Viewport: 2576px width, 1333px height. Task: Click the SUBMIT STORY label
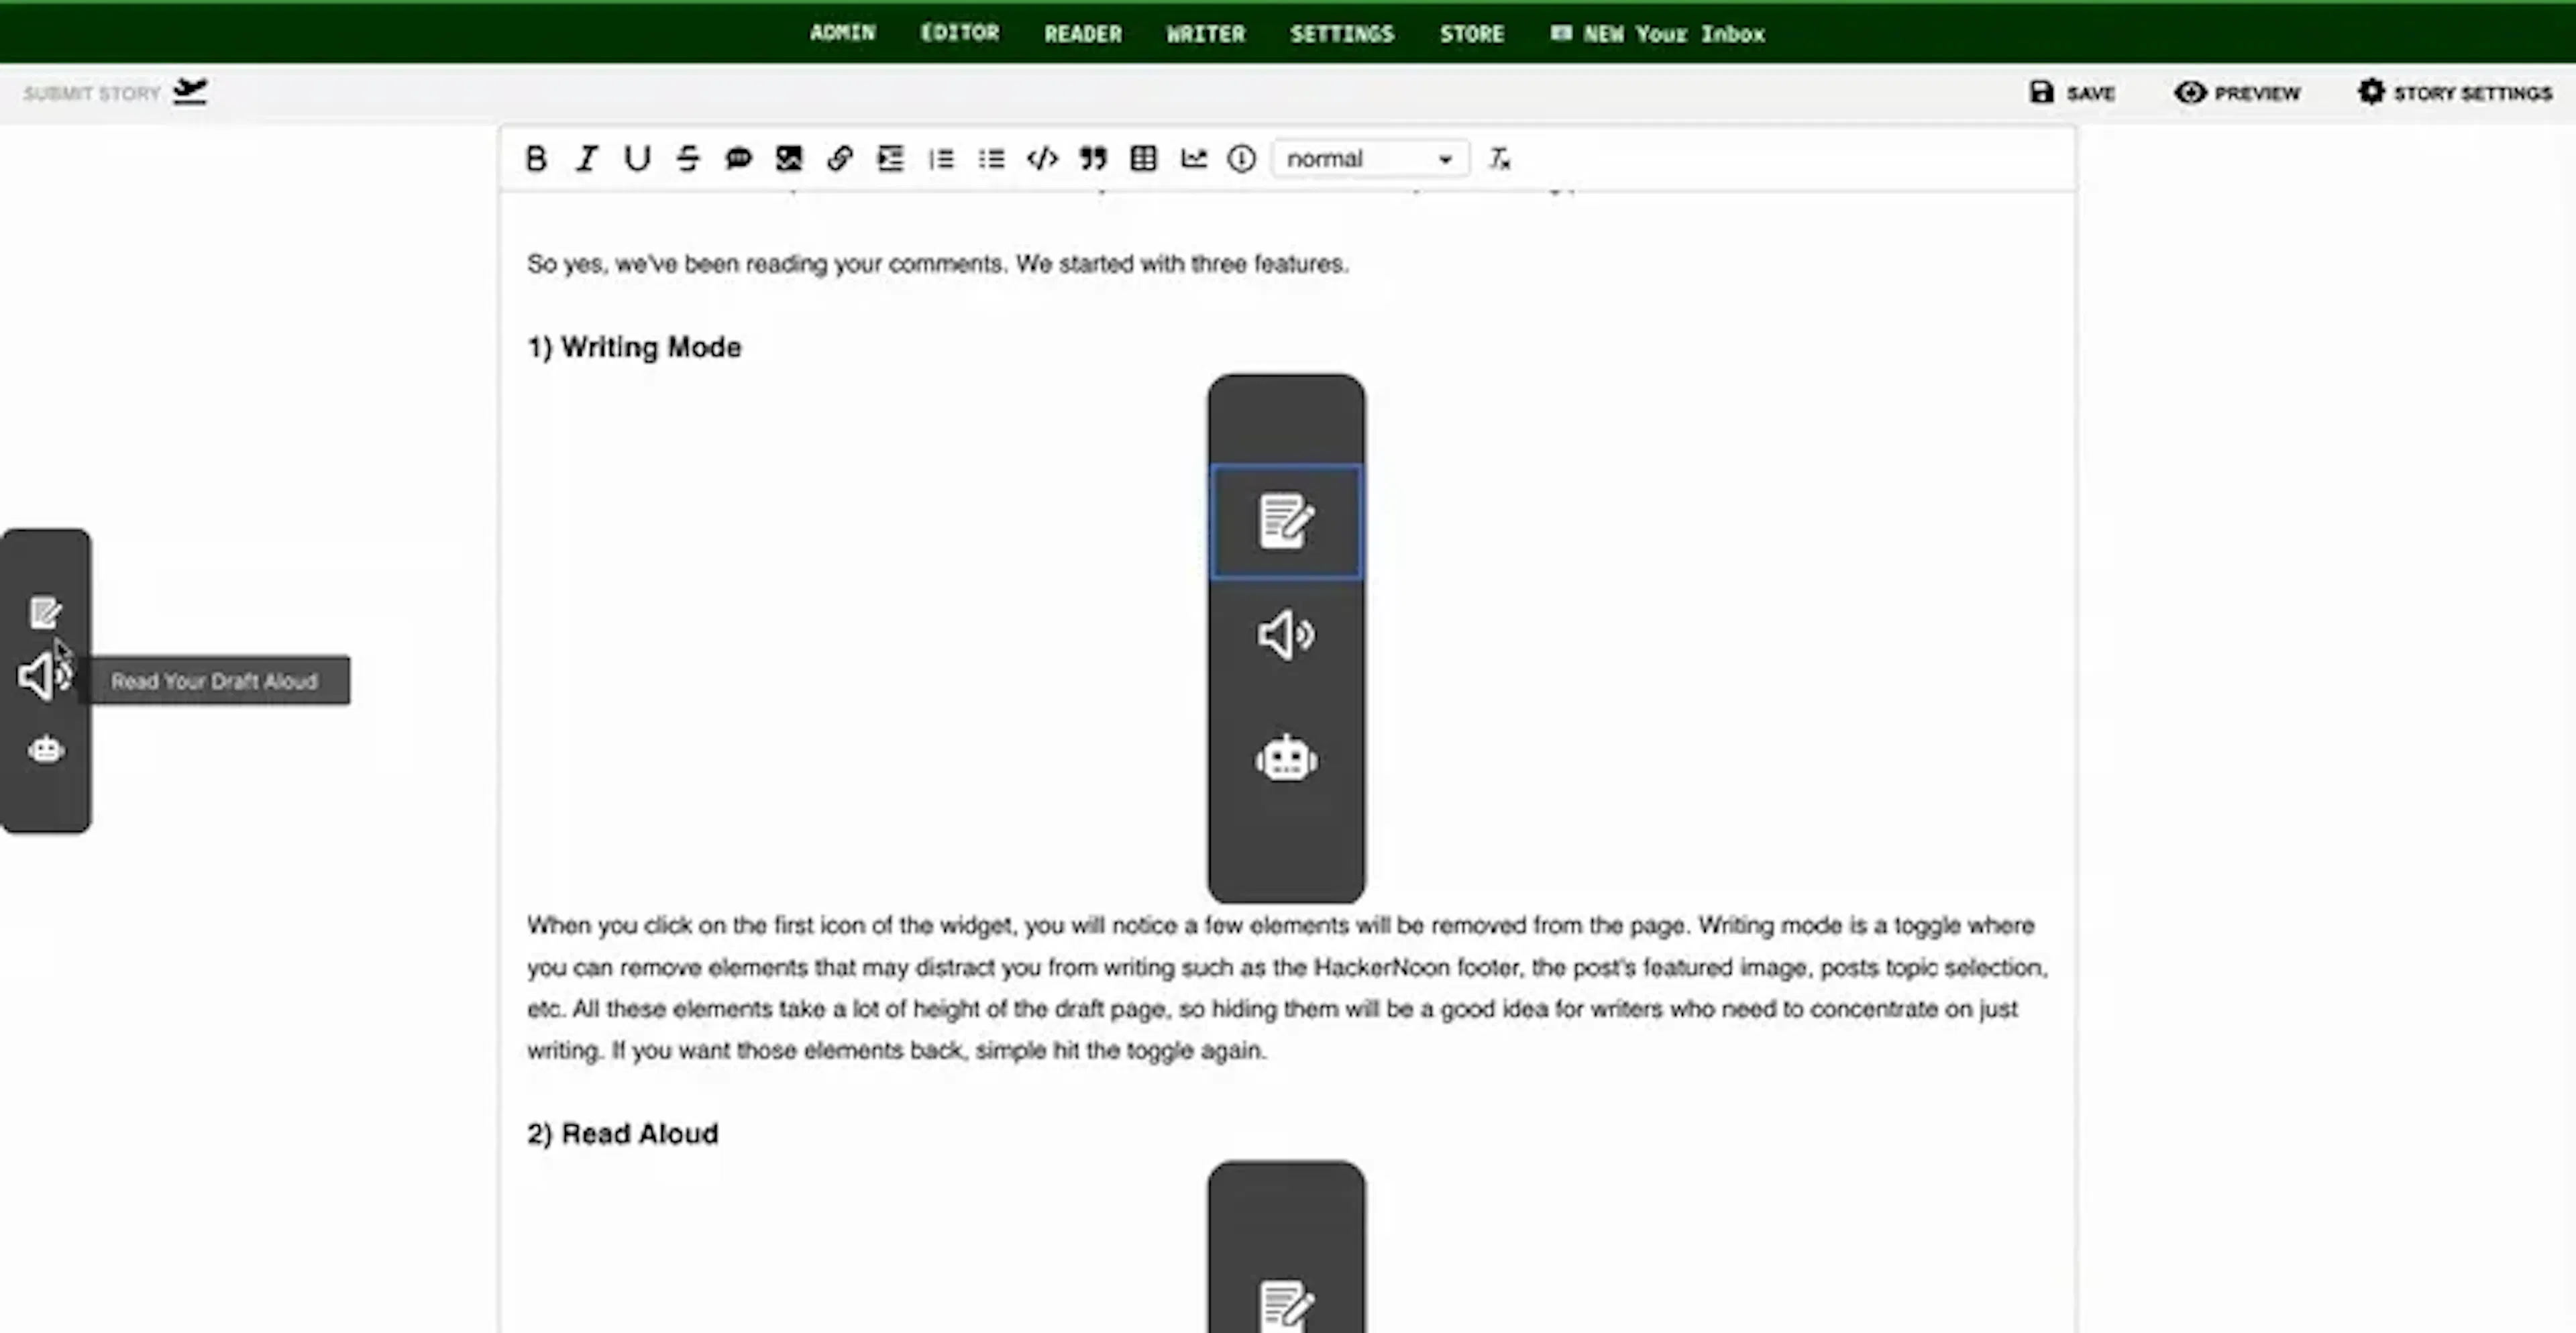coord(92,93)
